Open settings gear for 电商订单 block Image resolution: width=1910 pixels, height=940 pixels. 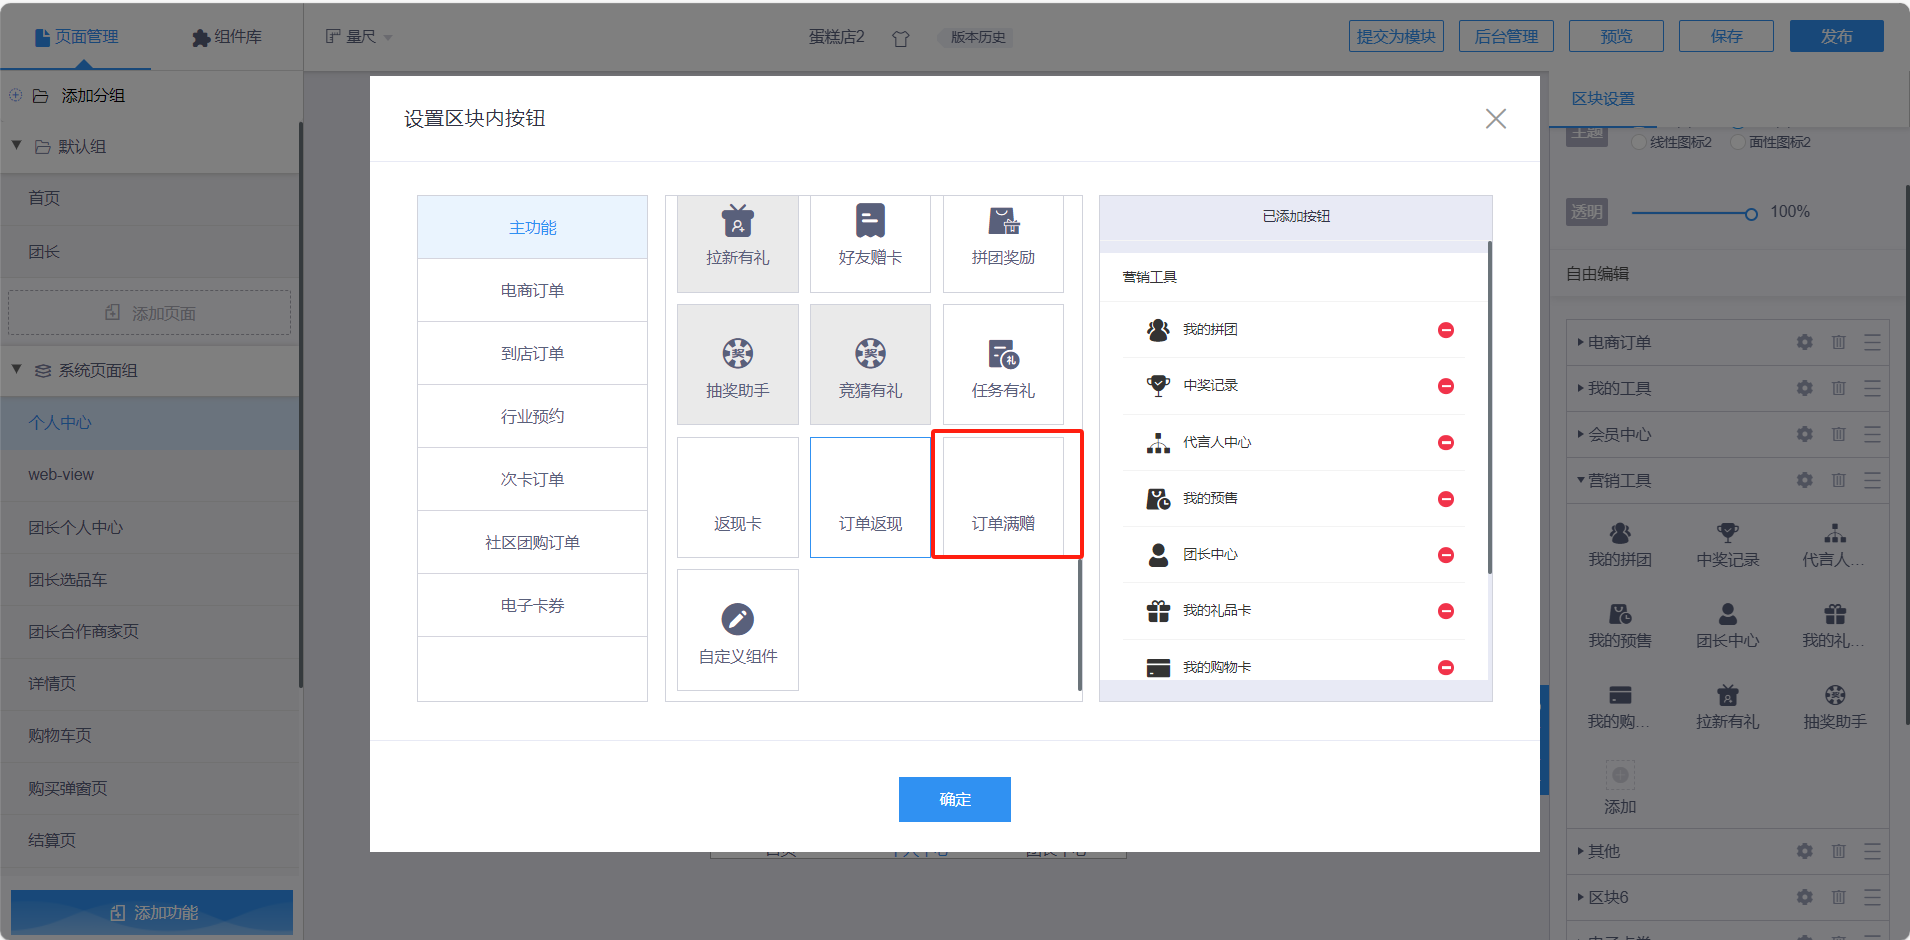(x=1804, y=342)
